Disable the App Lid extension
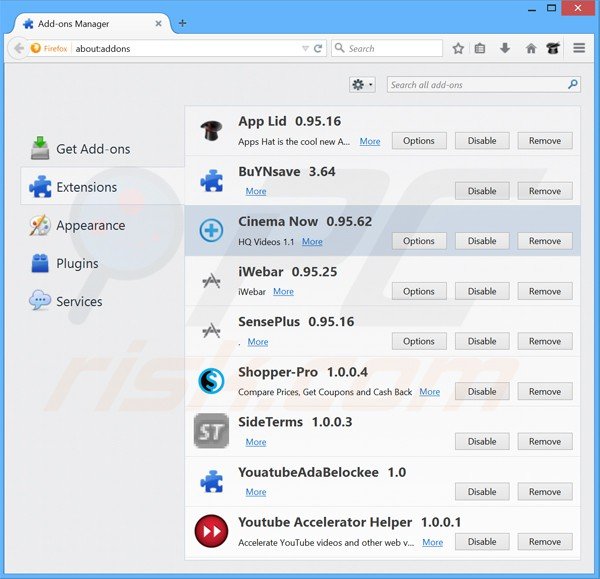This screenshot has height=579, width=600. tap(482, 141)
